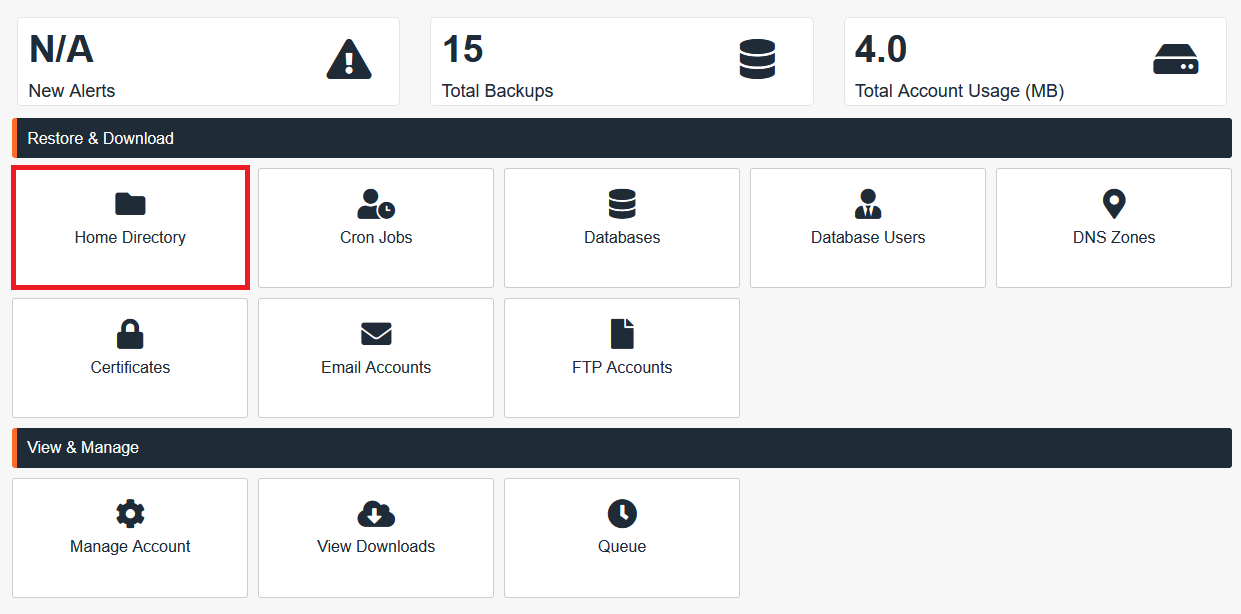Image resolution: width=1241 pixels, height=614 pixels.
Task: Select the FTP Accounts file icon
Action: pos(622,334)
